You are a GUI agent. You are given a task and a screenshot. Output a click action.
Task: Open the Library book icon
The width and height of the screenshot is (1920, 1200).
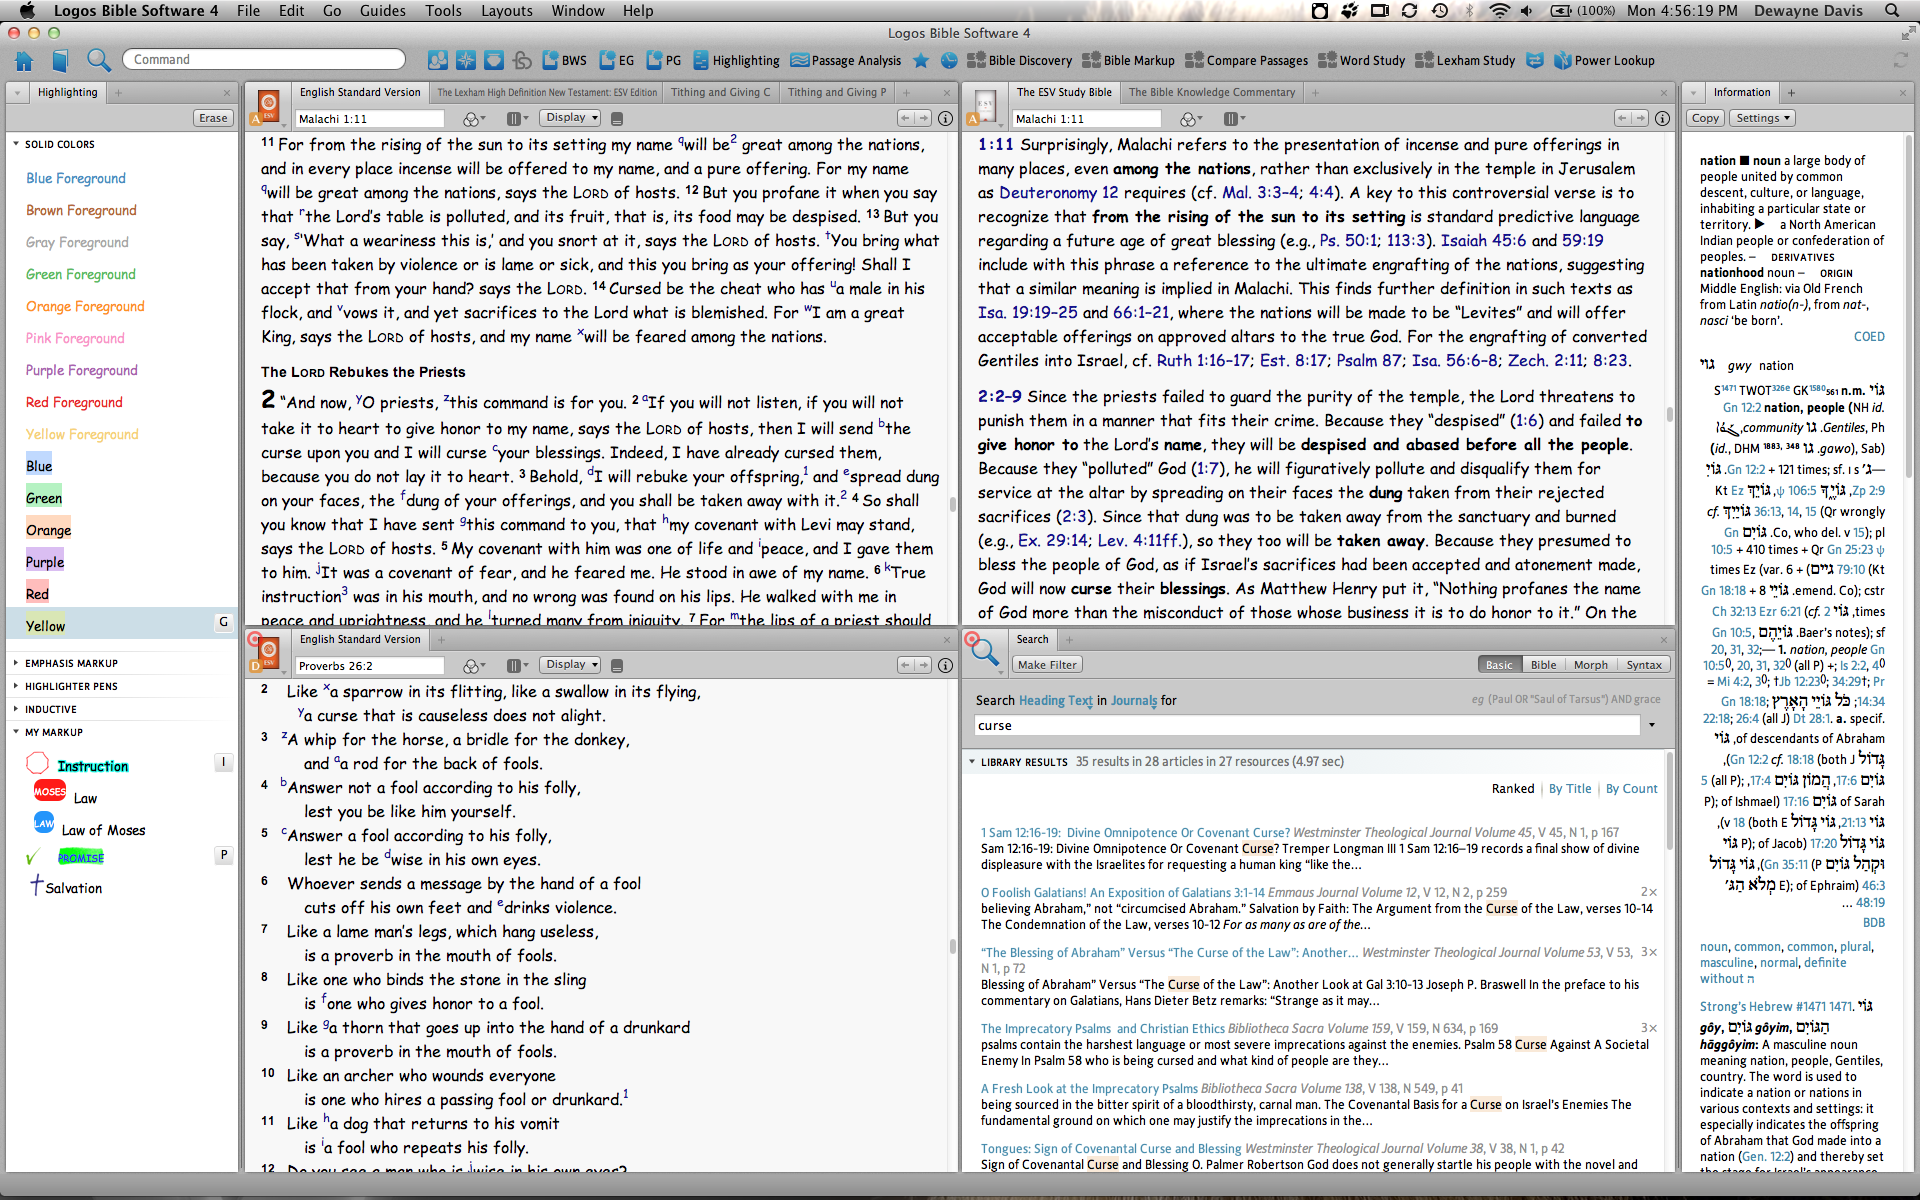pos(60,60)
